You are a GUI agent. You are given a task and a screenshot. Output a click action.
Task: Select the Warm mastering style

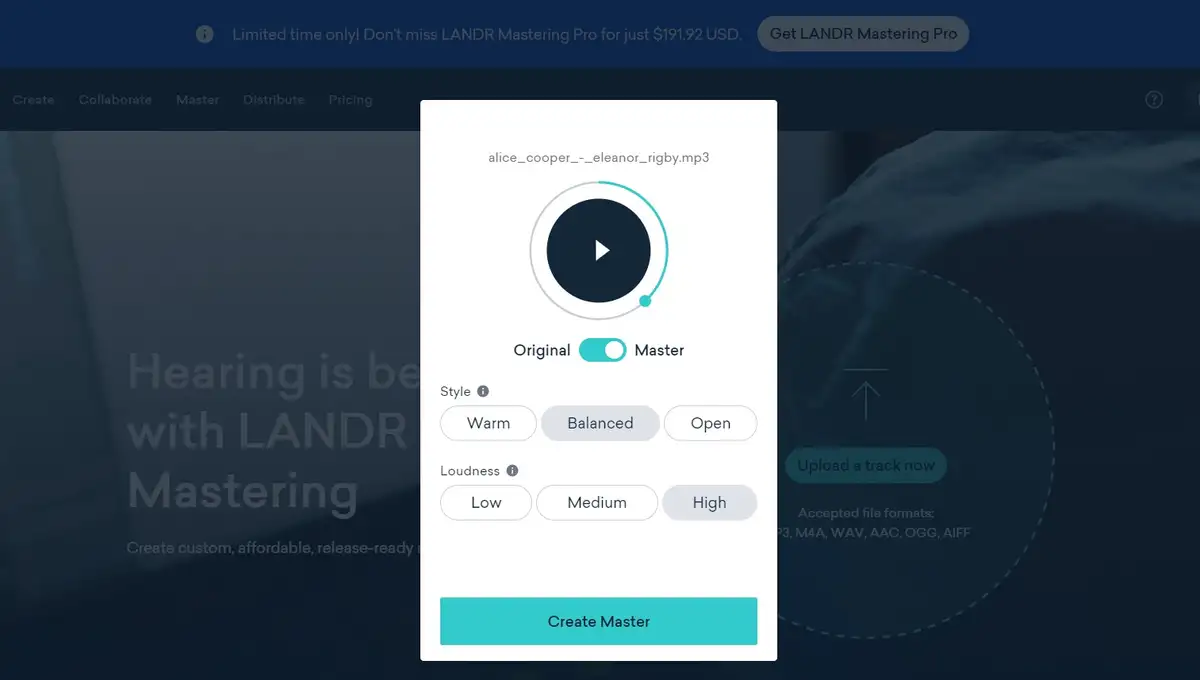[x=488, y=423]
